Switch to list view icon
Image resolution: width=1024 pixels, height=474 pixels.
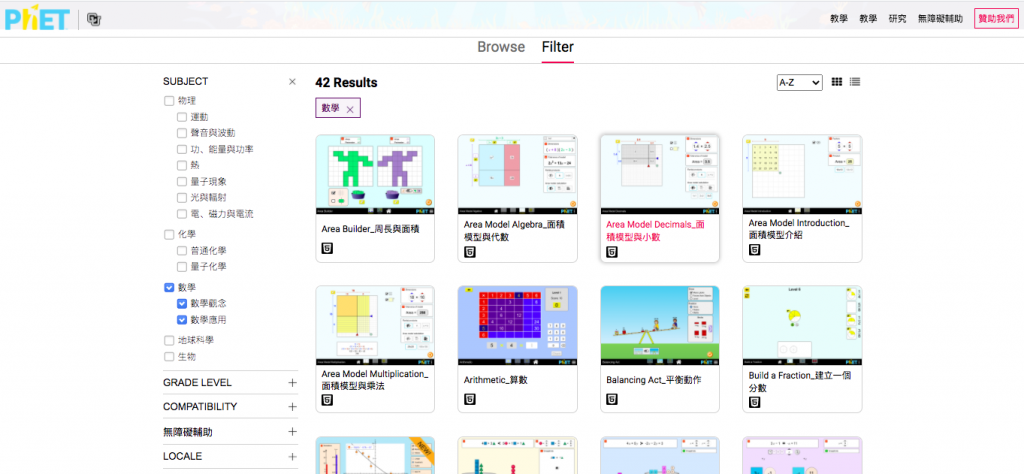[x=855, y=82]
